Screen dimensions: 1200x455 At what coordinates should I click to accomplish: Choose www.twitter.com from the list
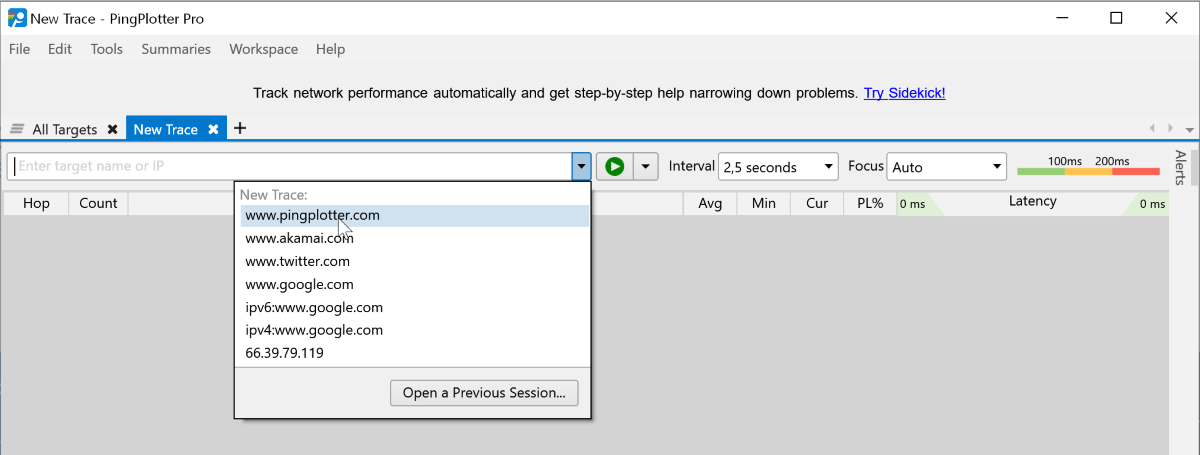coord(414,261)
